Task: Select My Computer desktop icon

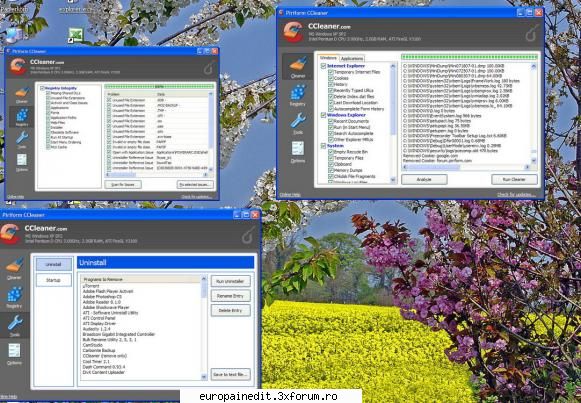Action: click(14, 36)
